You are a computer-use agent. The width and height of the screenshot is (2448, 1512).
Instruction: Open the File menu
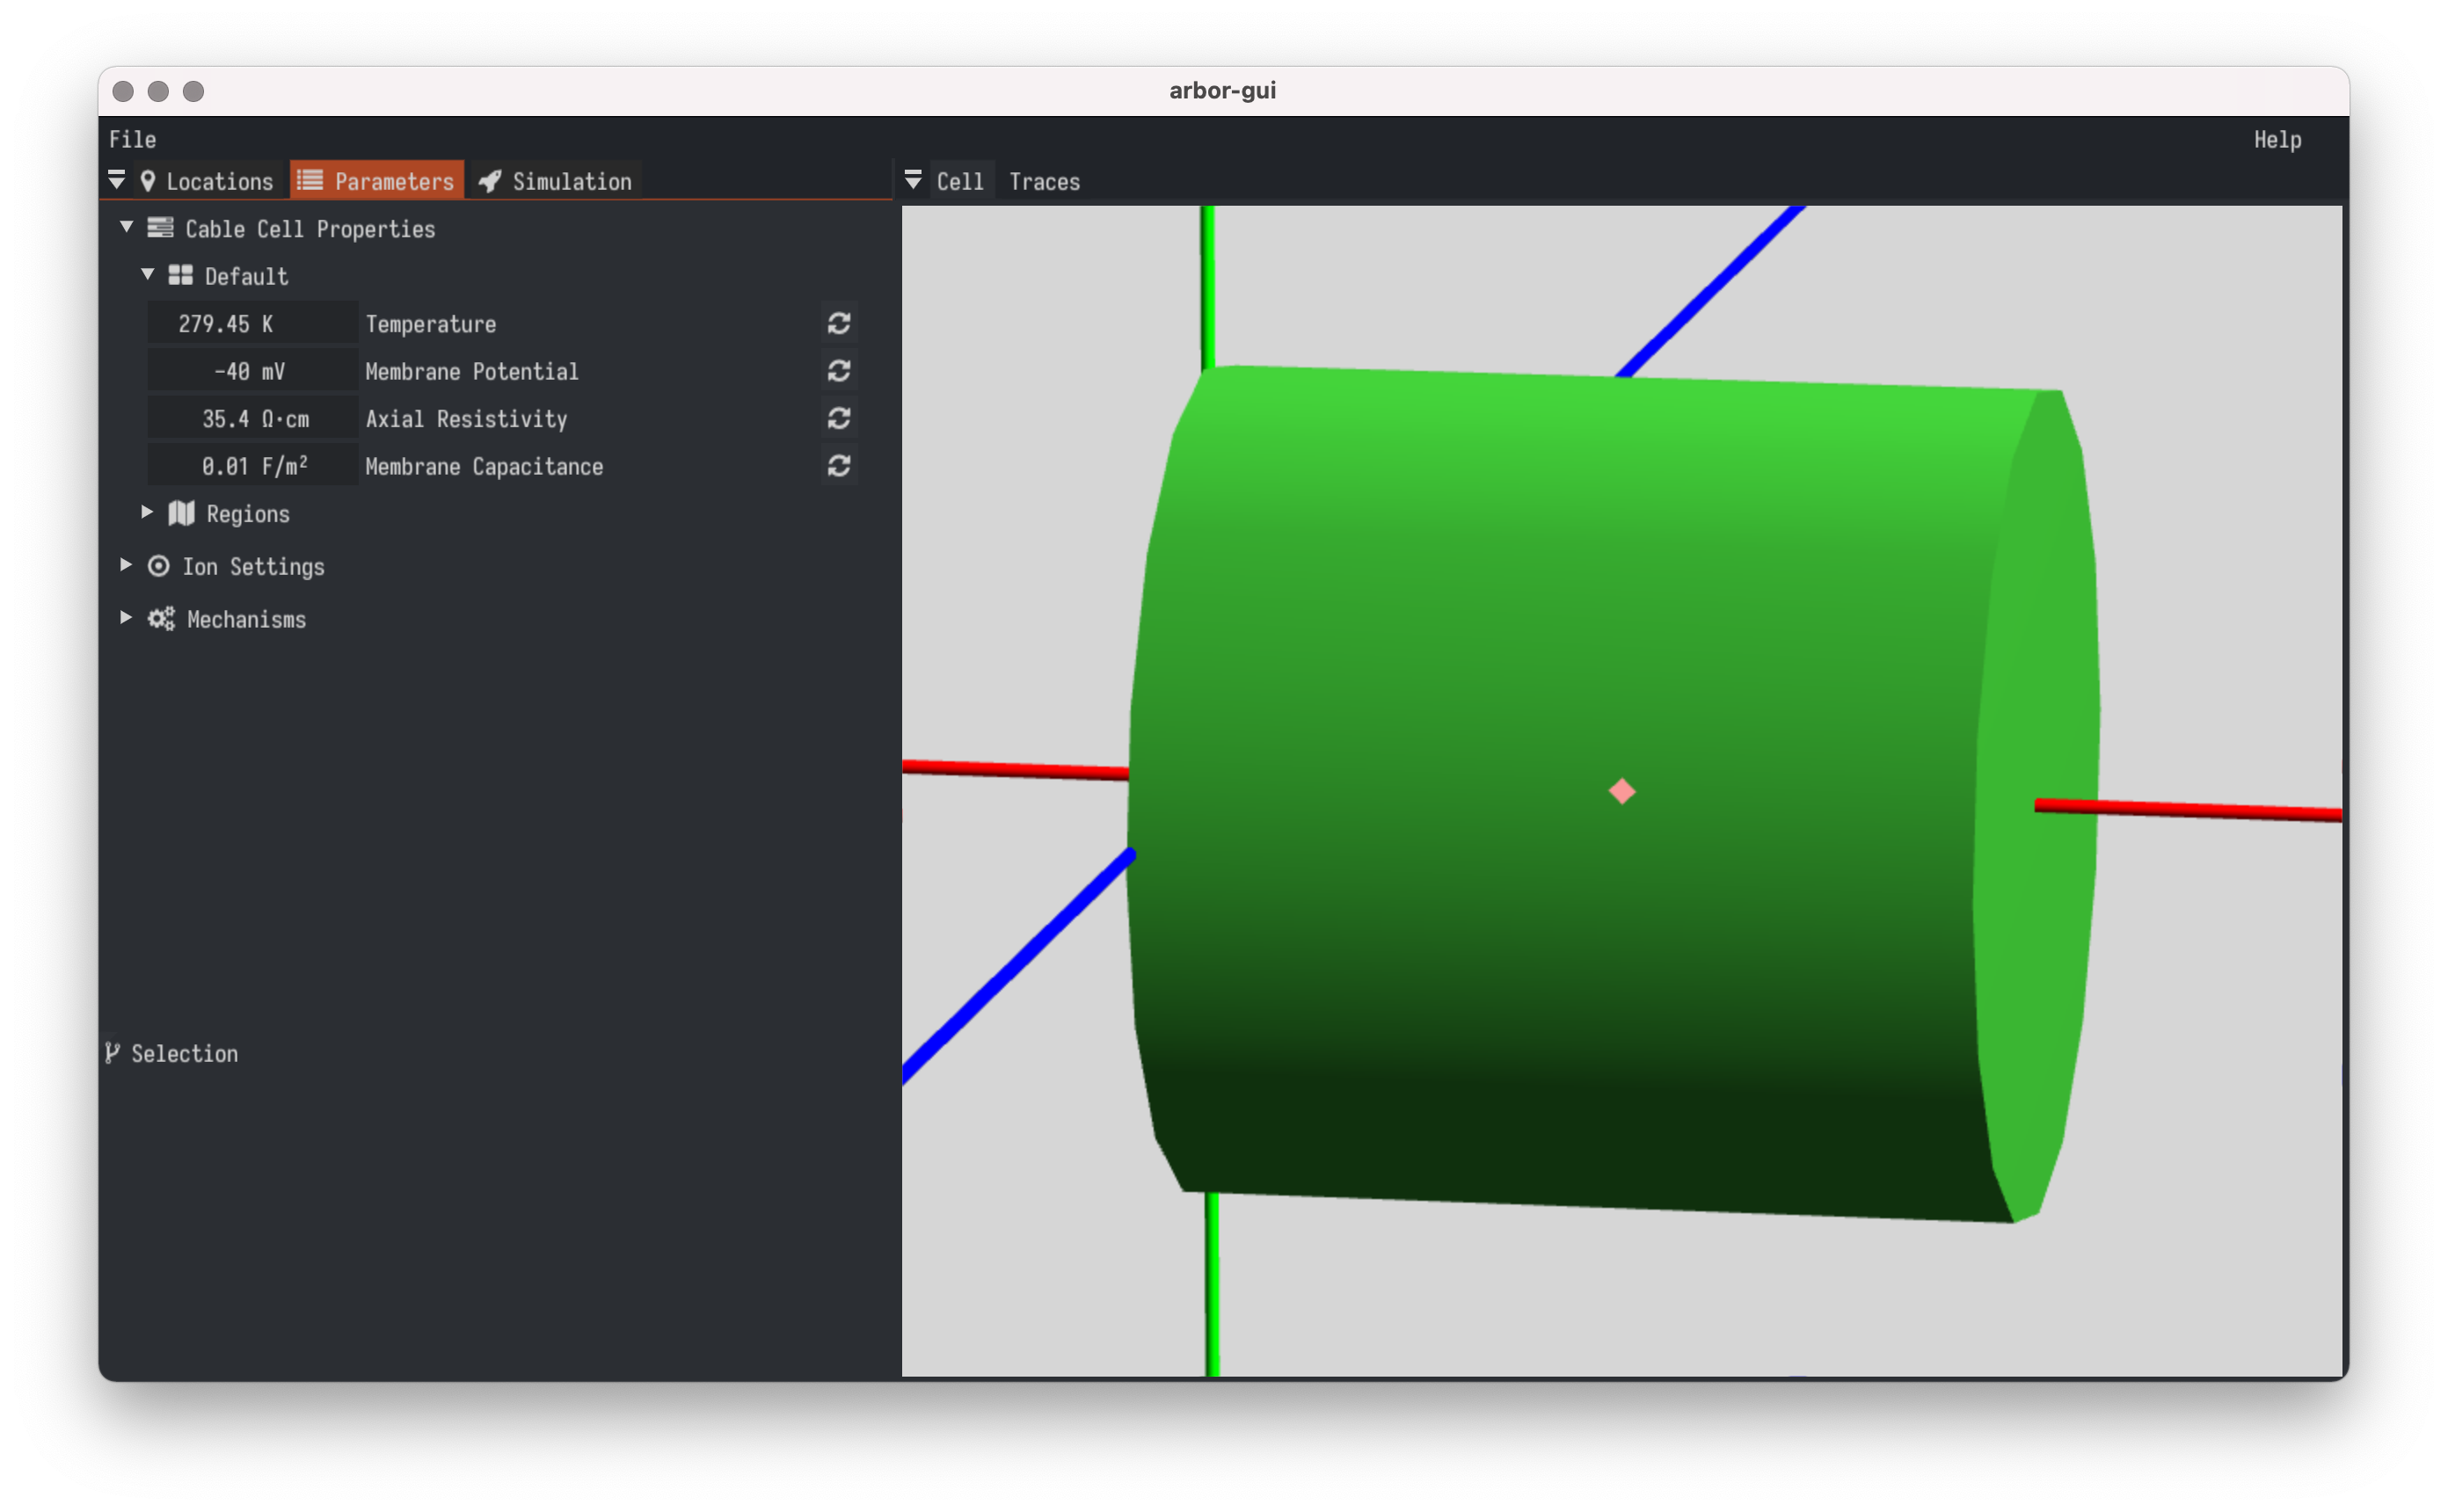pos(132,139)
